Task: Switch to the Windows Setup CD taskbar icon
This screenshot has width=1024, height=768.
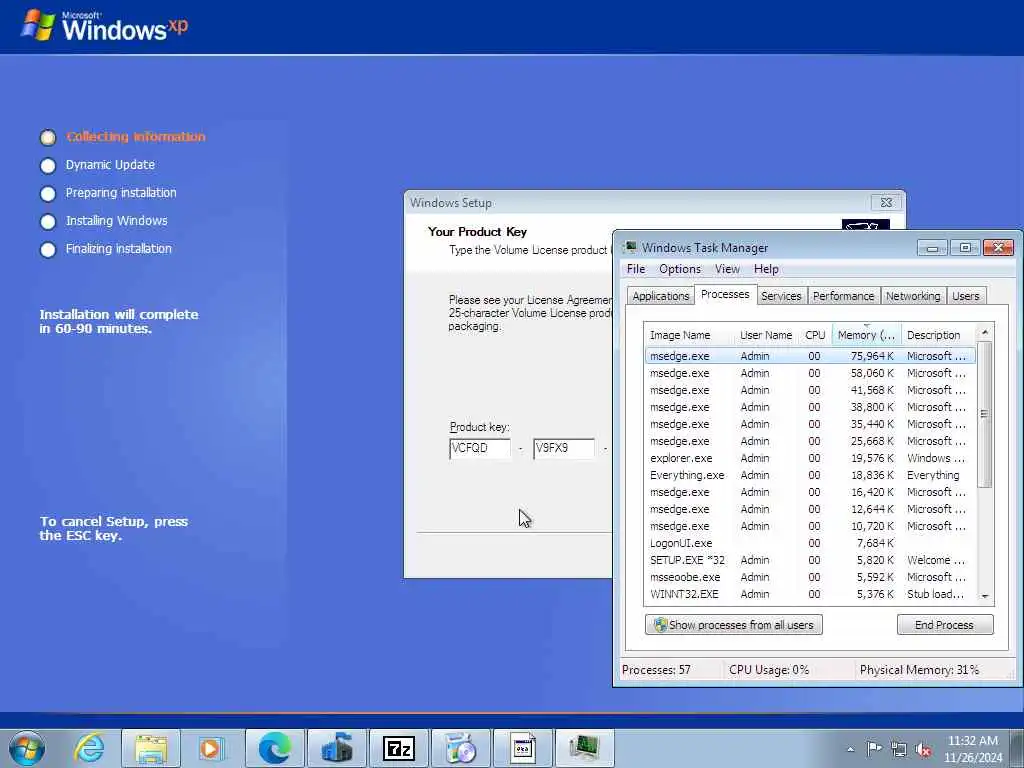Action: pos(460,748)
